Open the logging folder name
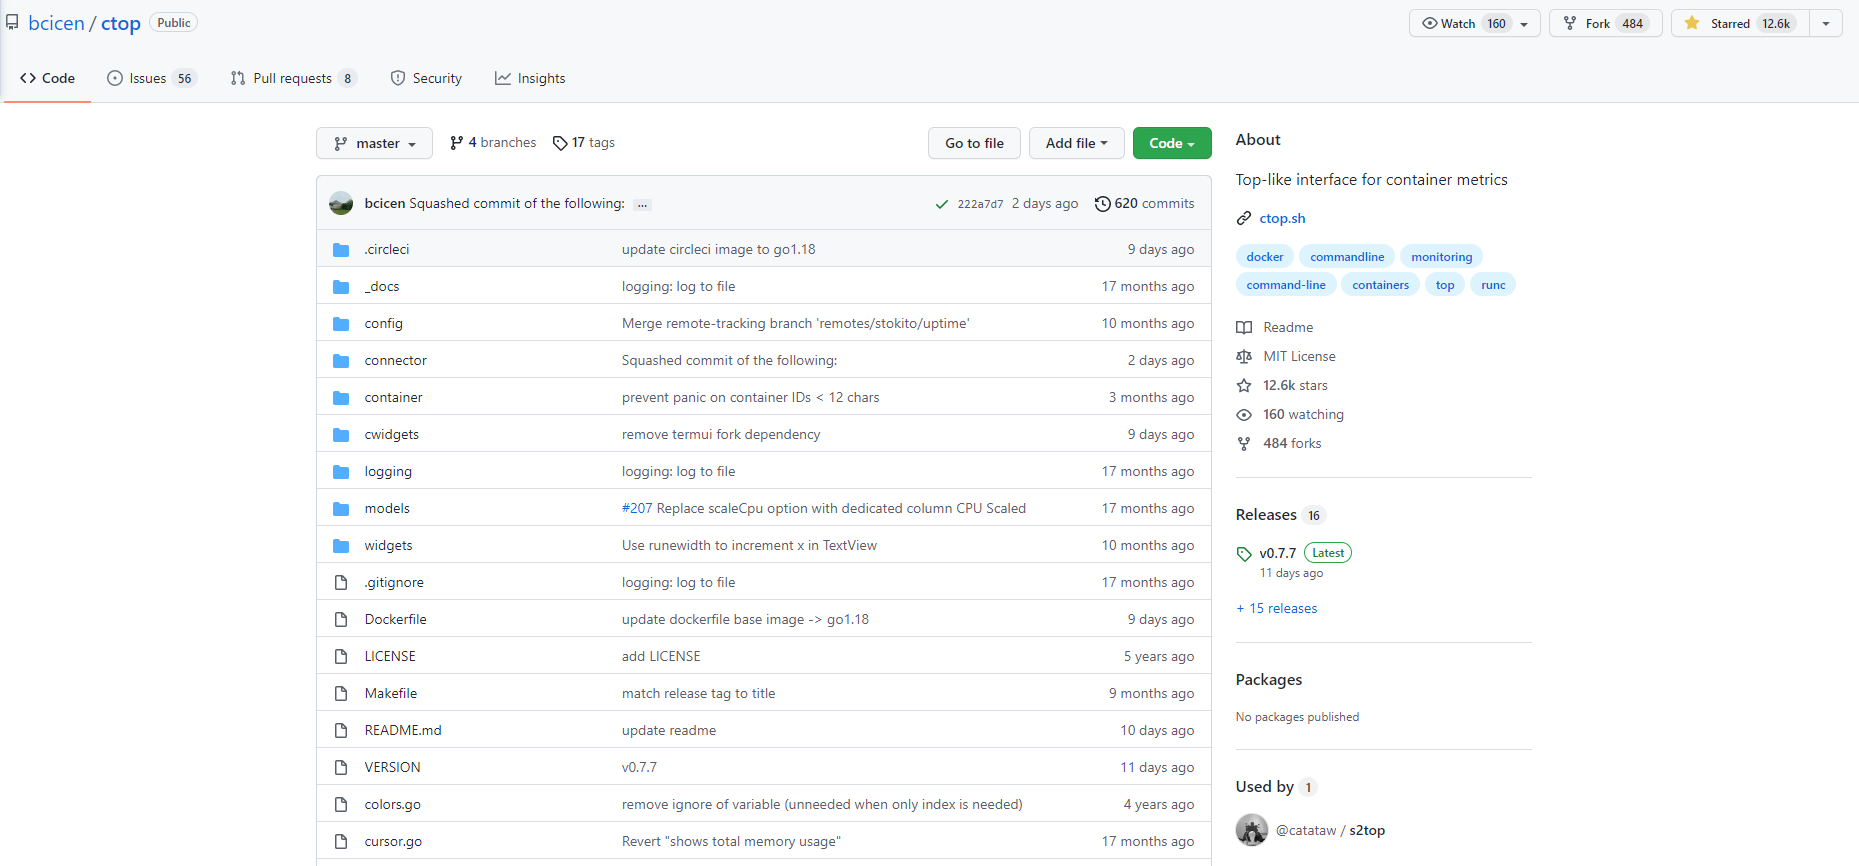 tap(388, 472)
